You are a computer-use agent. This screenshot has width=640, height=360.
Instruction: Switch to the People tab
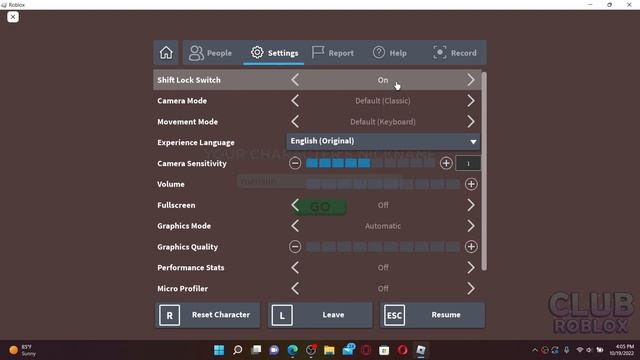tap(211, 53)
